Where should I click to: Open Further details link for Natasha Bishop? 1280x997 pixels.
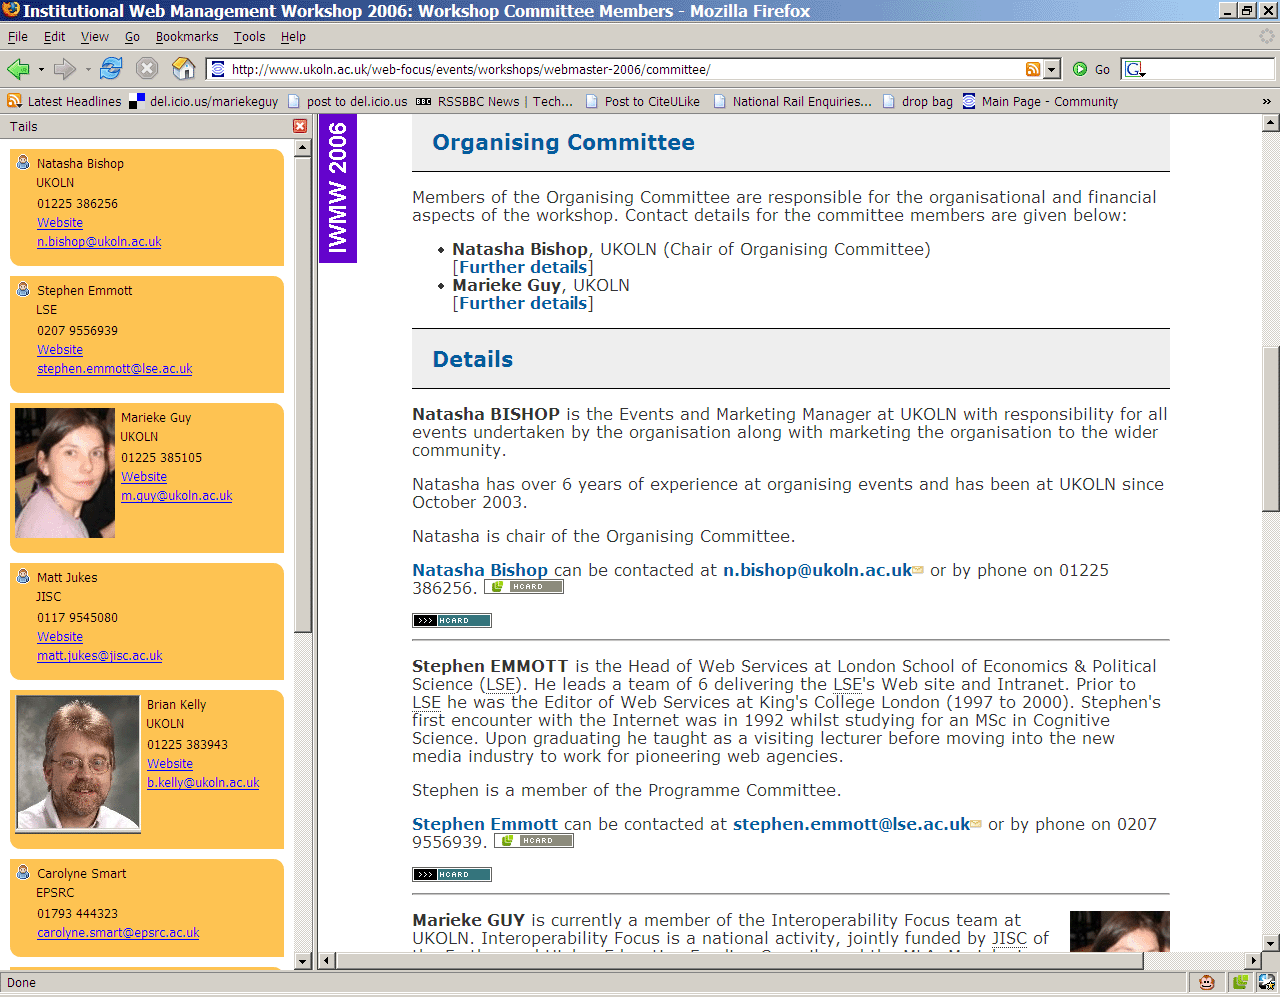[x=523, y=267]
